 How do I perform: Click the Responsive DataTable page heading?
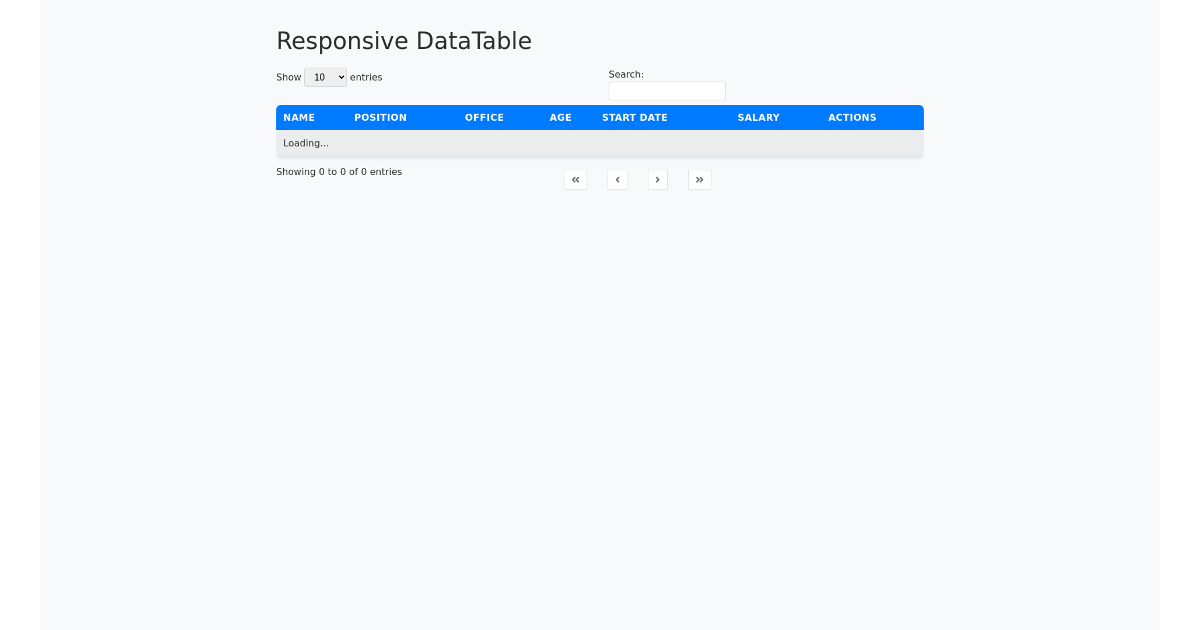click(x=404, y=41)
